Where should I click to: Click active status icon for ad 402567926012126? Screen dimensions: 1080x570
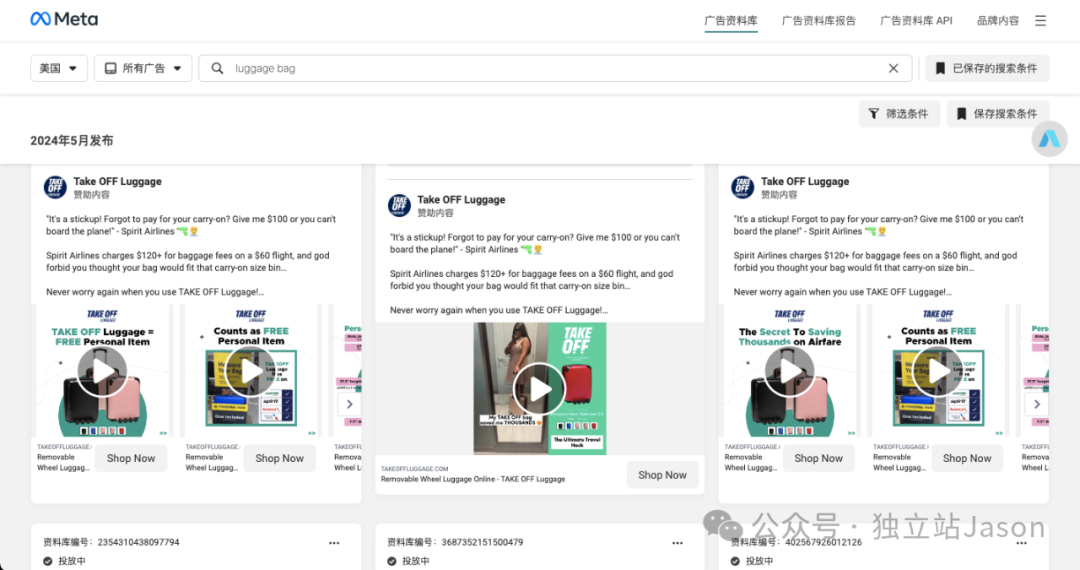point(735,561)
